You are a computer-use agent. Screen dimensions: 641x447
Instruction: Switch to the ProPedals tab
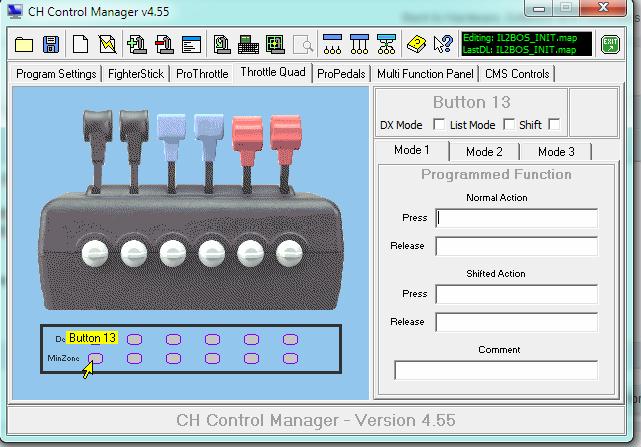[x=341, y=74]
